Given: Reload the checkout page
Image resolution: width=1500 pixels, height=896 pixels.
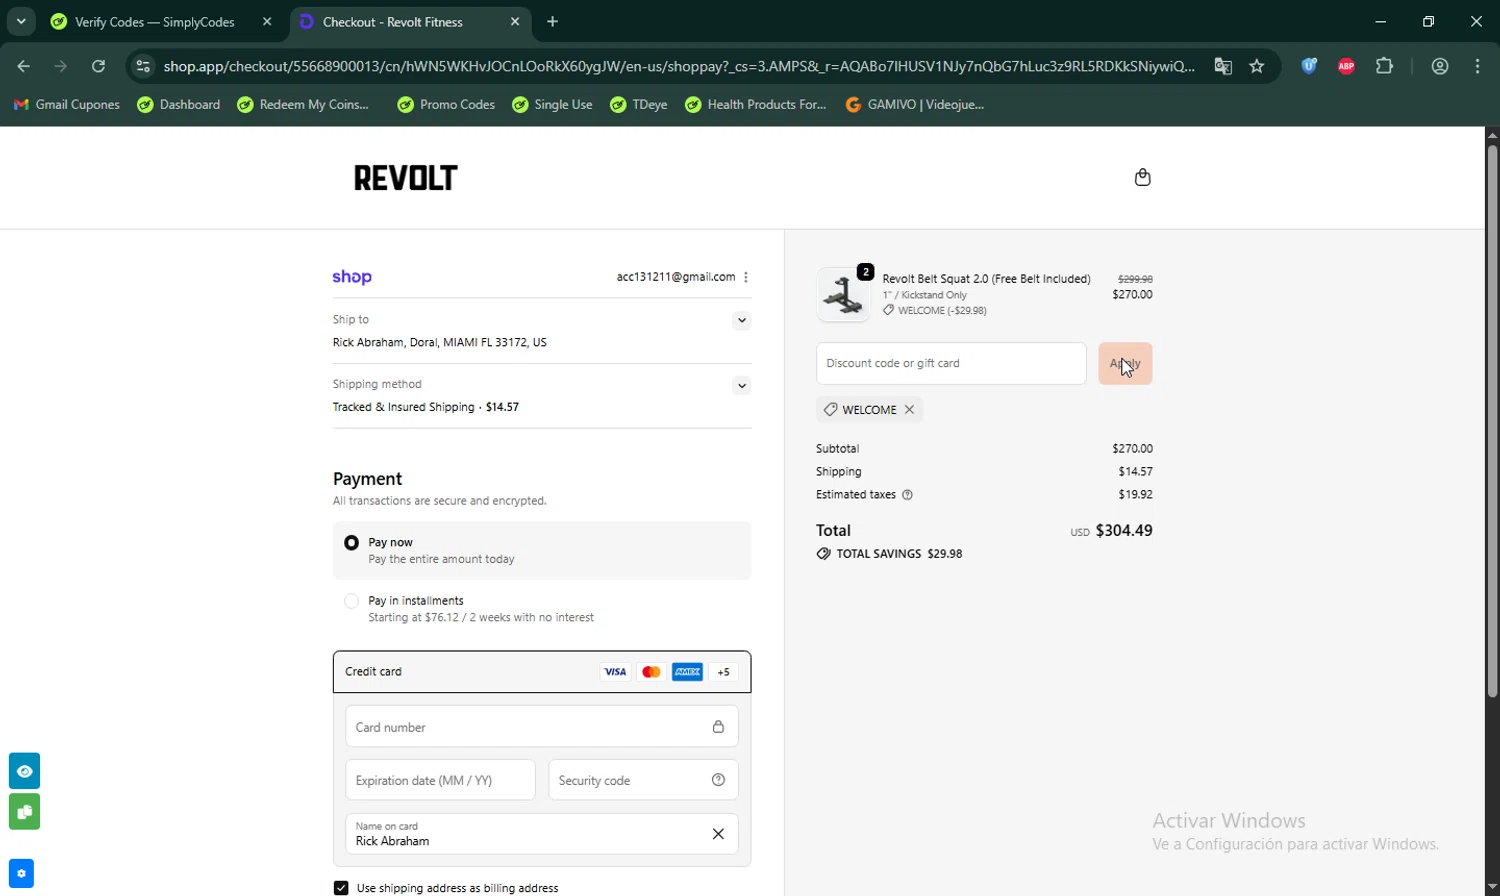Looking at the screenshot, I should pyautogui.click(x=98, y=66).
